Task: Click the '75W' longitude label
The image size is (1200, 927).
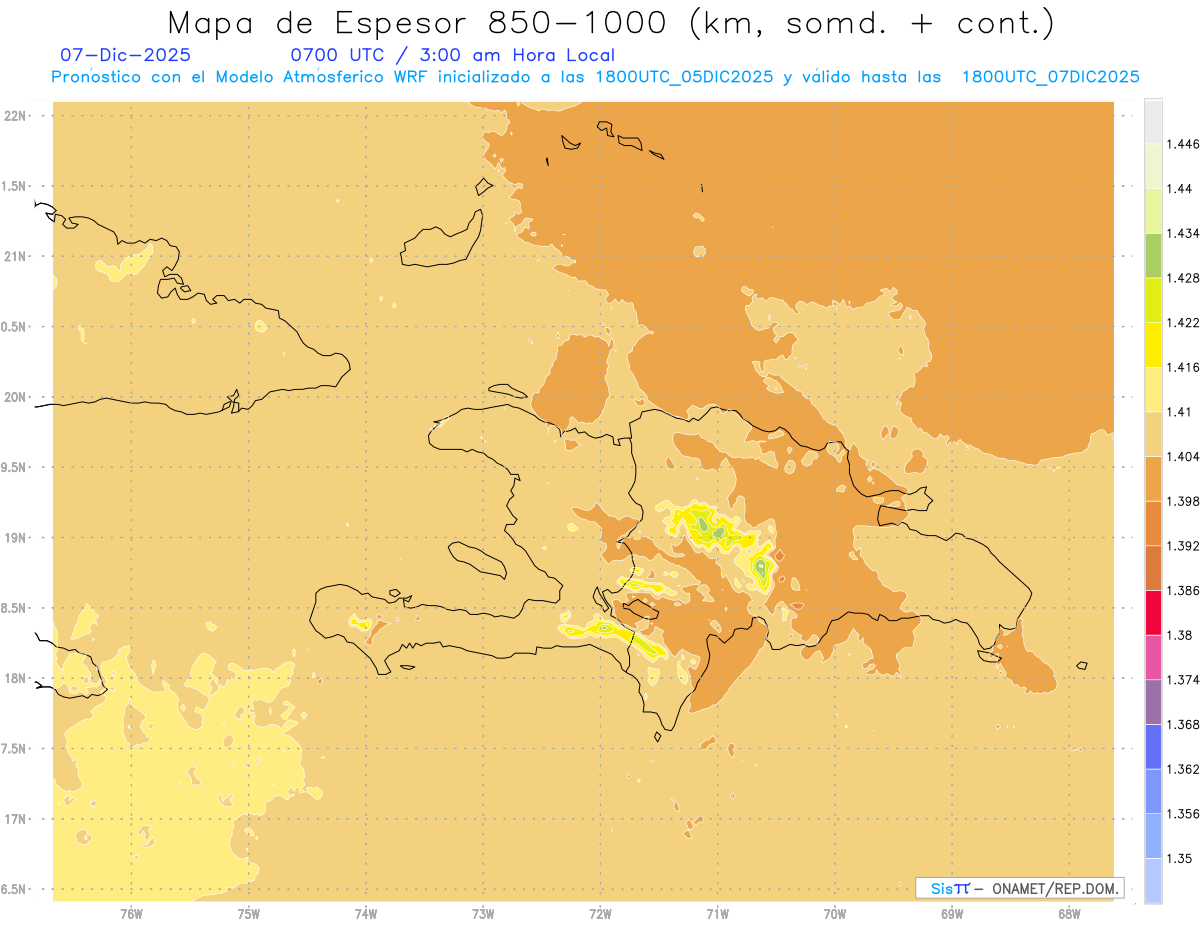Action: (x=249, y=913)
